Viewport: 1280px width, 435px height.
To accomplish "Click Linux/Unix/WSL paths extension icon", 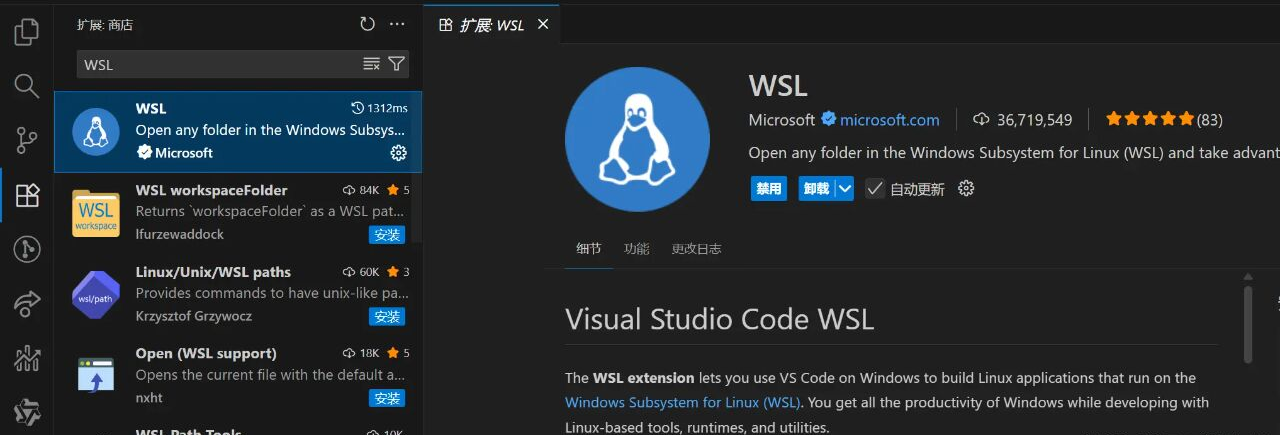I will click(96, 295).
